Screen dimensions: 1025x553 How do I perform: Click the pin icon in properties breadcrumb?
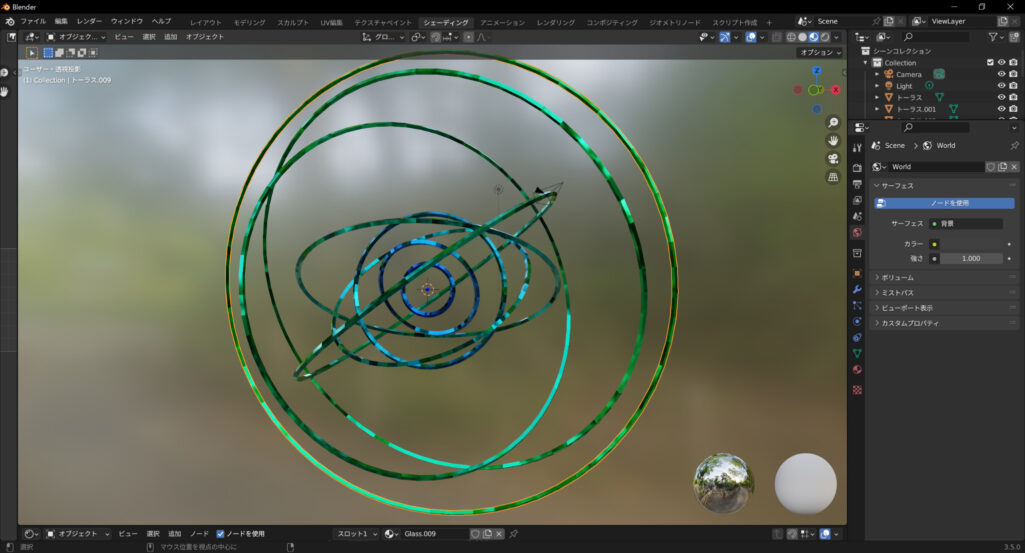click(1014, 146)
